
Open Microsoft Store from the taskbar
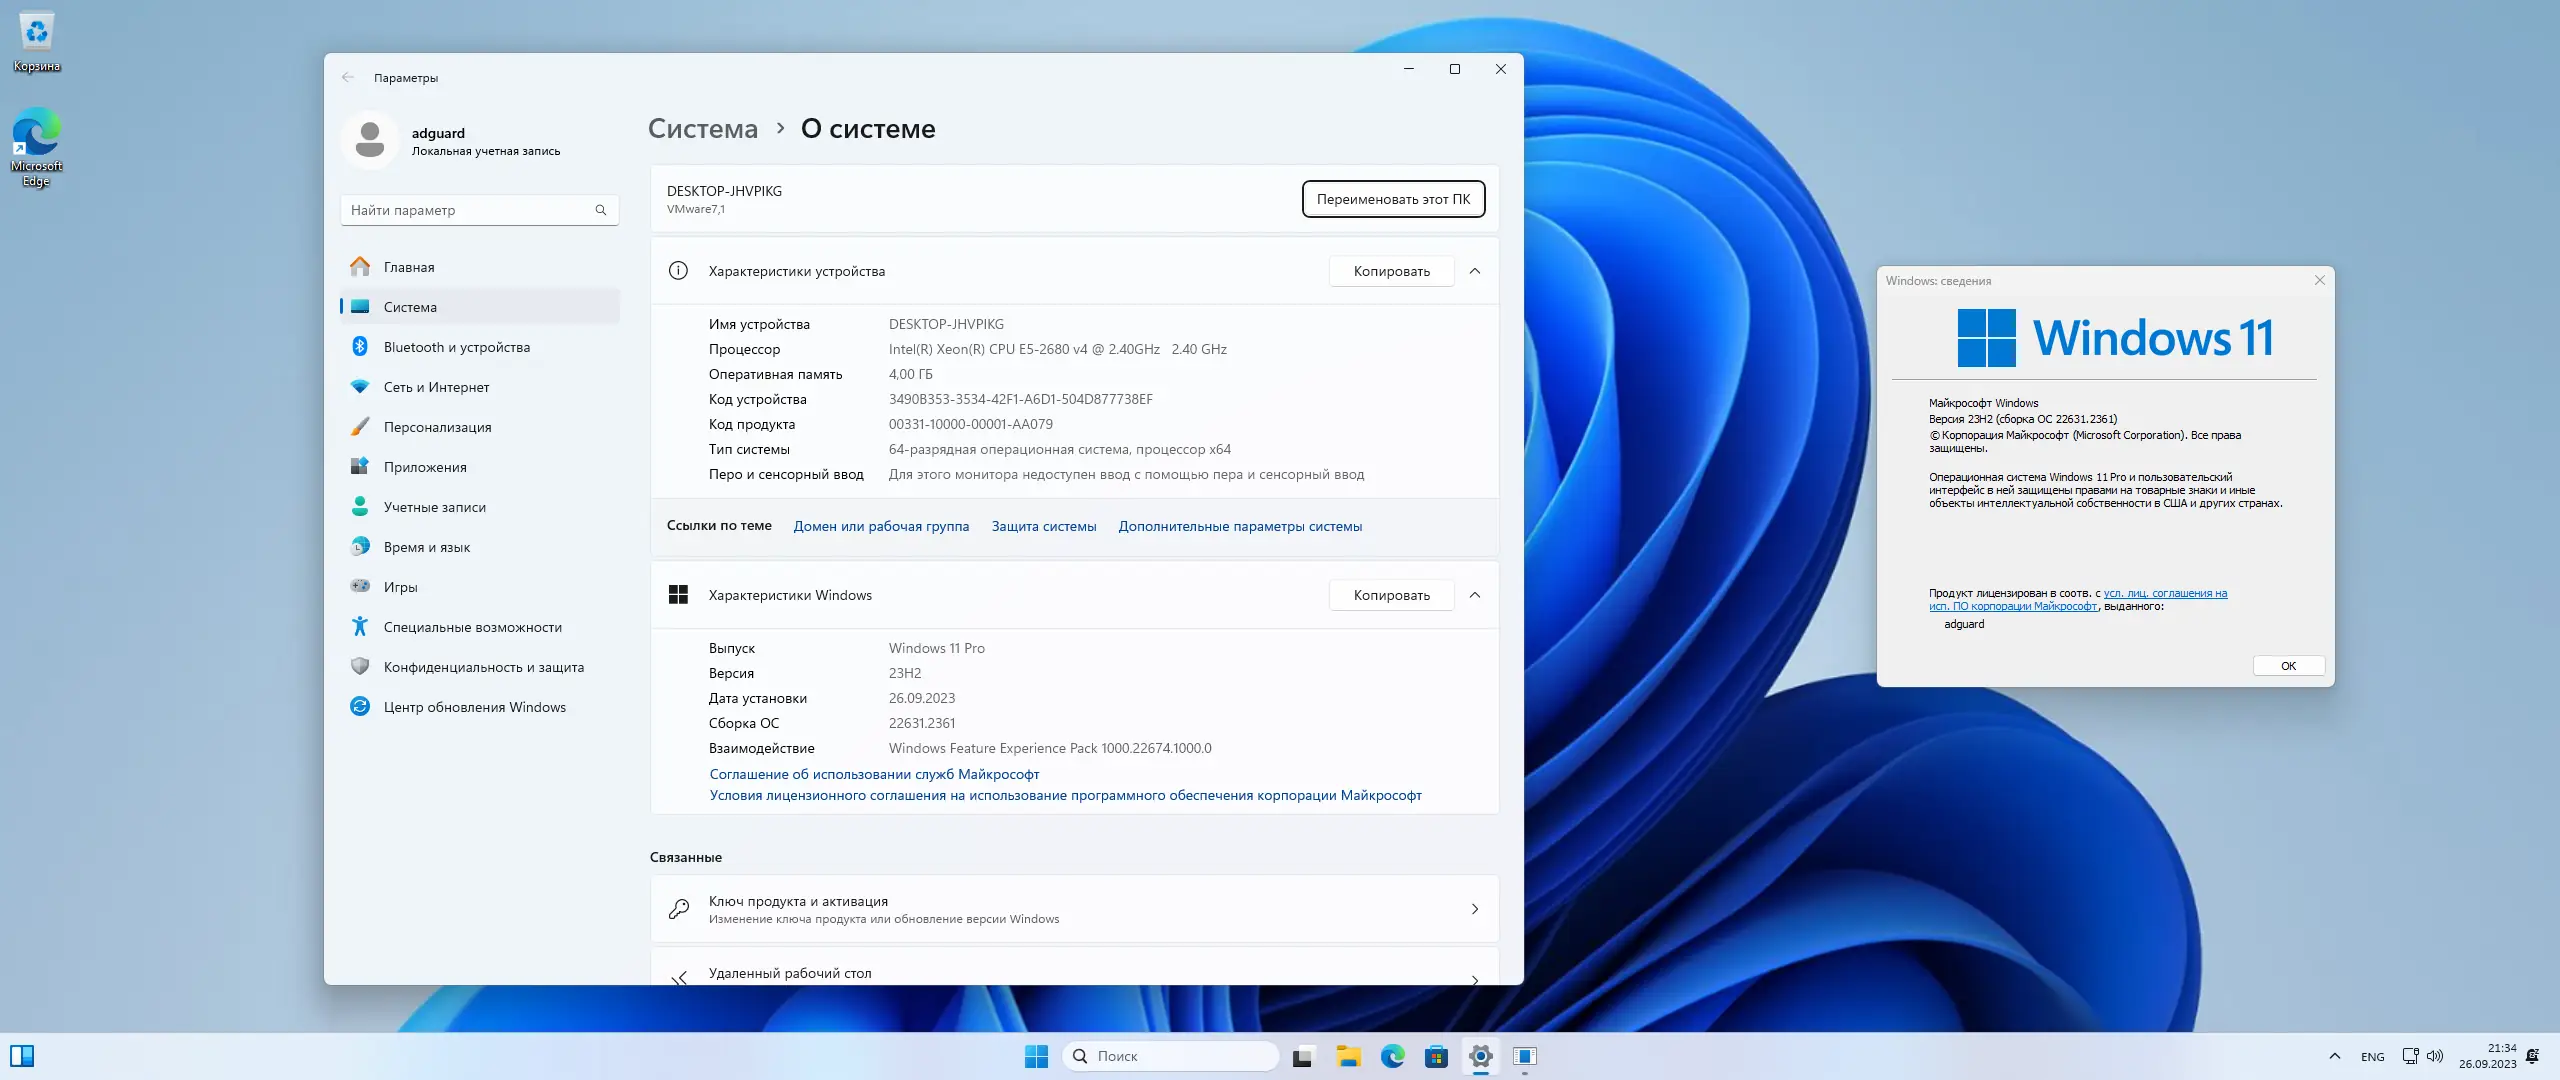click(1438, 1056)
